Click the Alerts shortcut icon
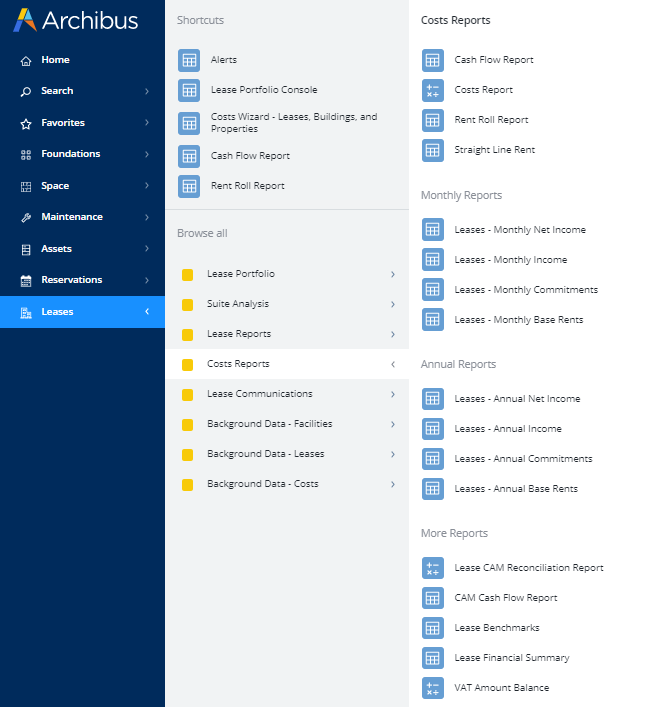 (189, 60)
